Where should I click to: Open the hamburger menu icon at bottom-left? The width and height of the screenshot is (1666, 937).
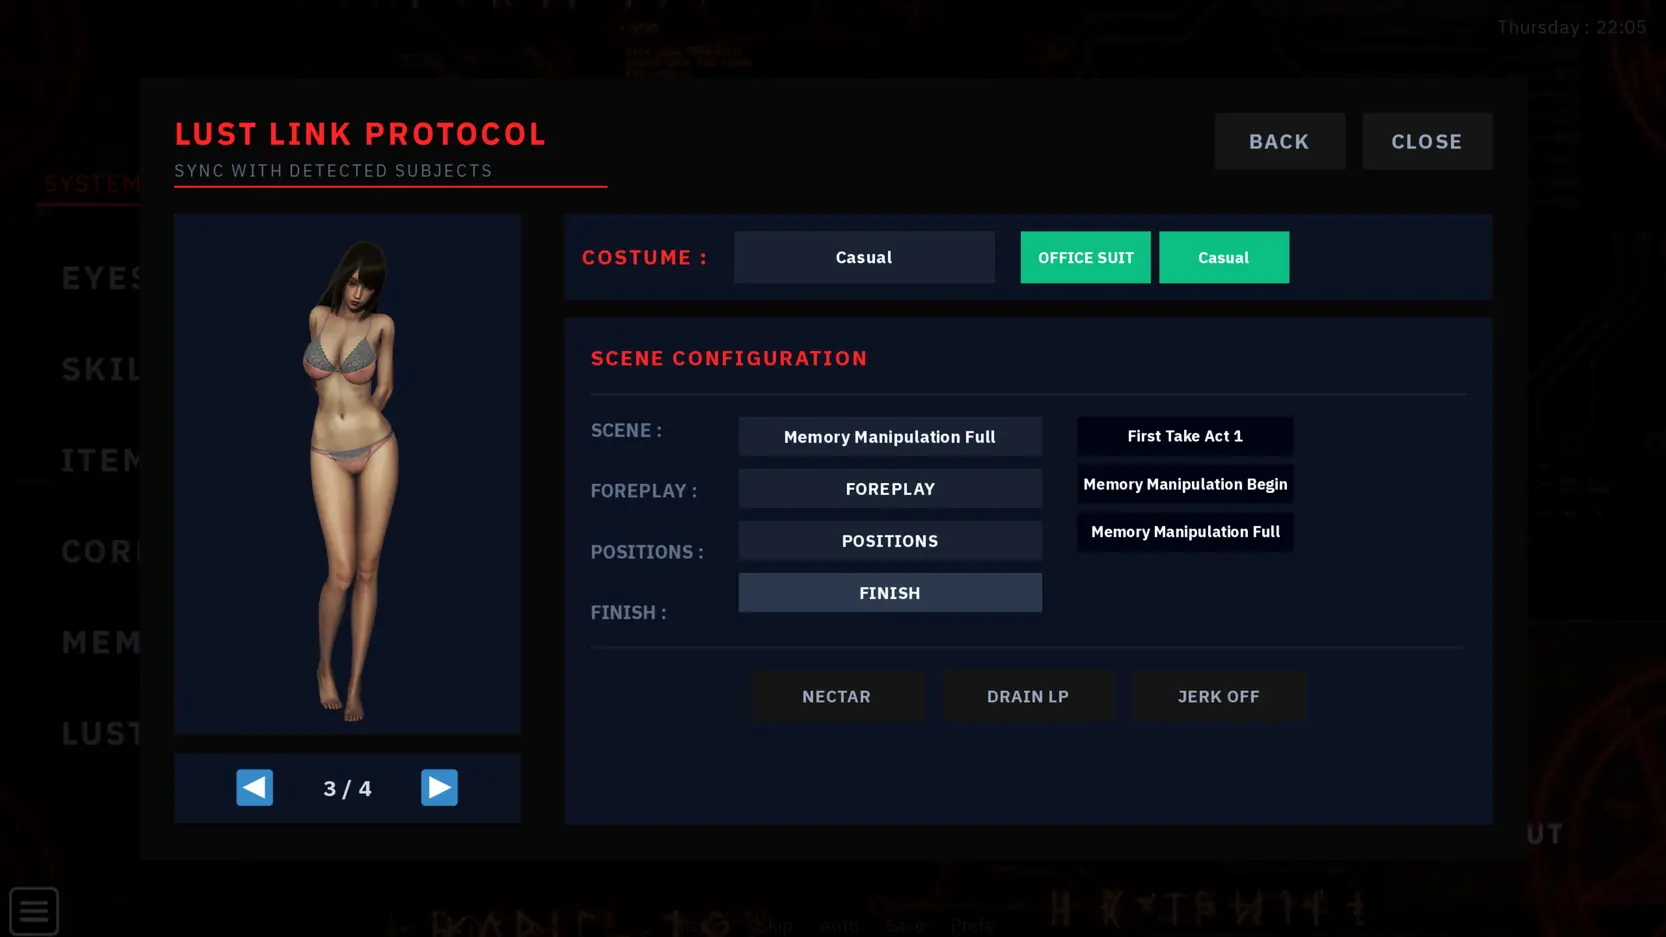click(34, 911)
